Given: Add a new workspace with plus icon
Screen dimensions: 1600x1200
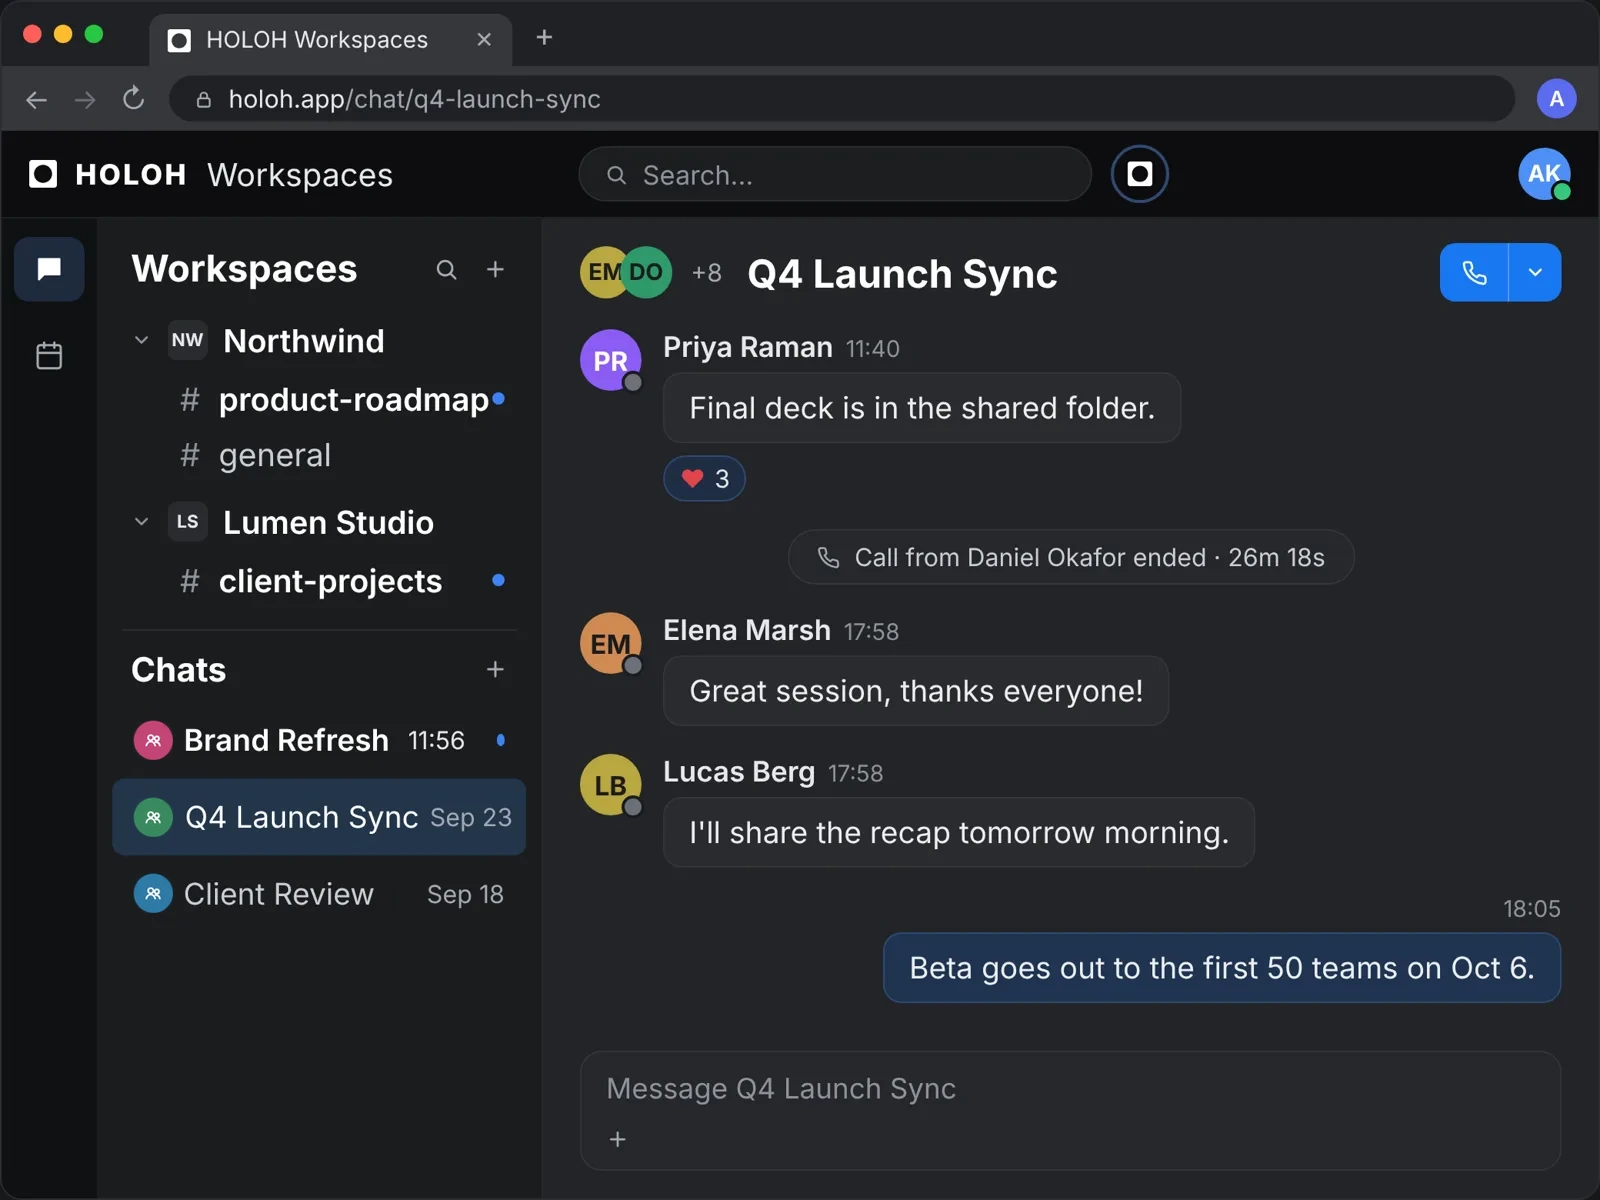Looking at the screenshot, I should (x=495, y=270).
